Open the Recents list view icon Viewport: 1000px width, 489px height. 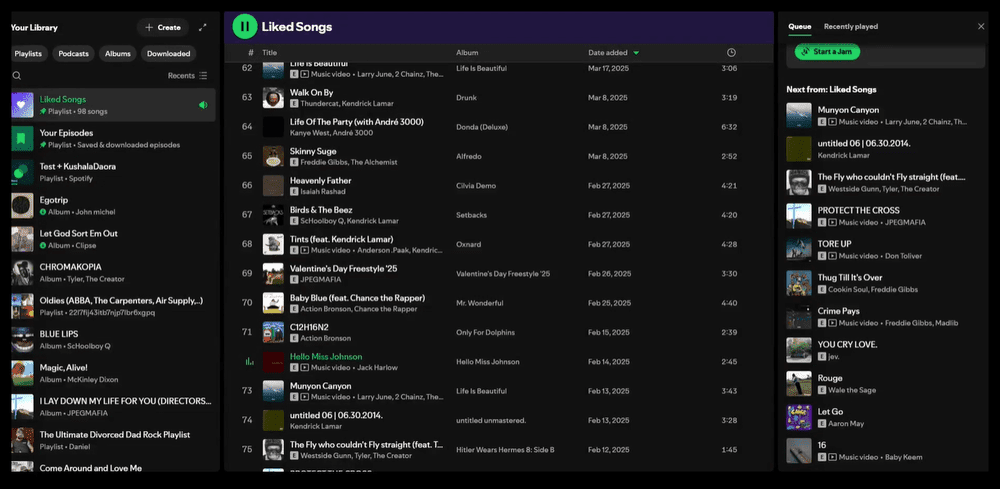pyautogui.click(x=203, y=75)
